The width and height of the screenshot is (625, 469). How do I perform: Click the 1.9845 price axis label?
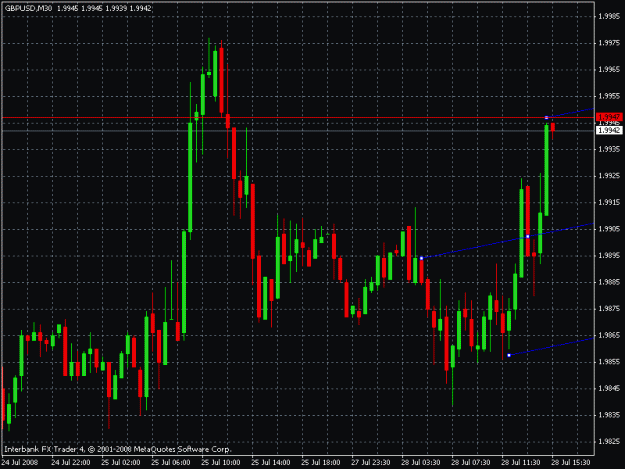click(x=609, y=388)
